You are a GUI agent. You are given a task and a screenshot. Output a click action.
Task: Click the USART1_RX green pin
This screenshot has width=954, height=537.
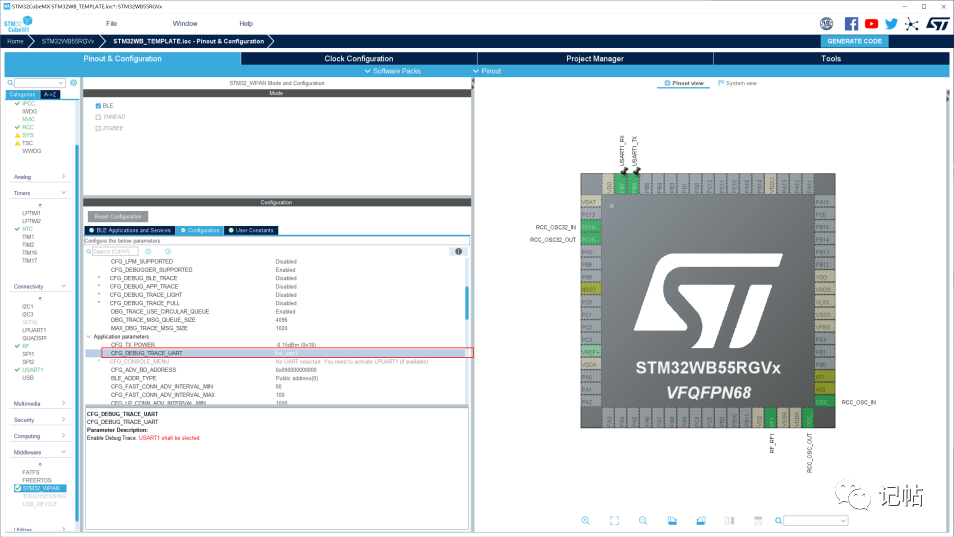click(x=622, y=184)
